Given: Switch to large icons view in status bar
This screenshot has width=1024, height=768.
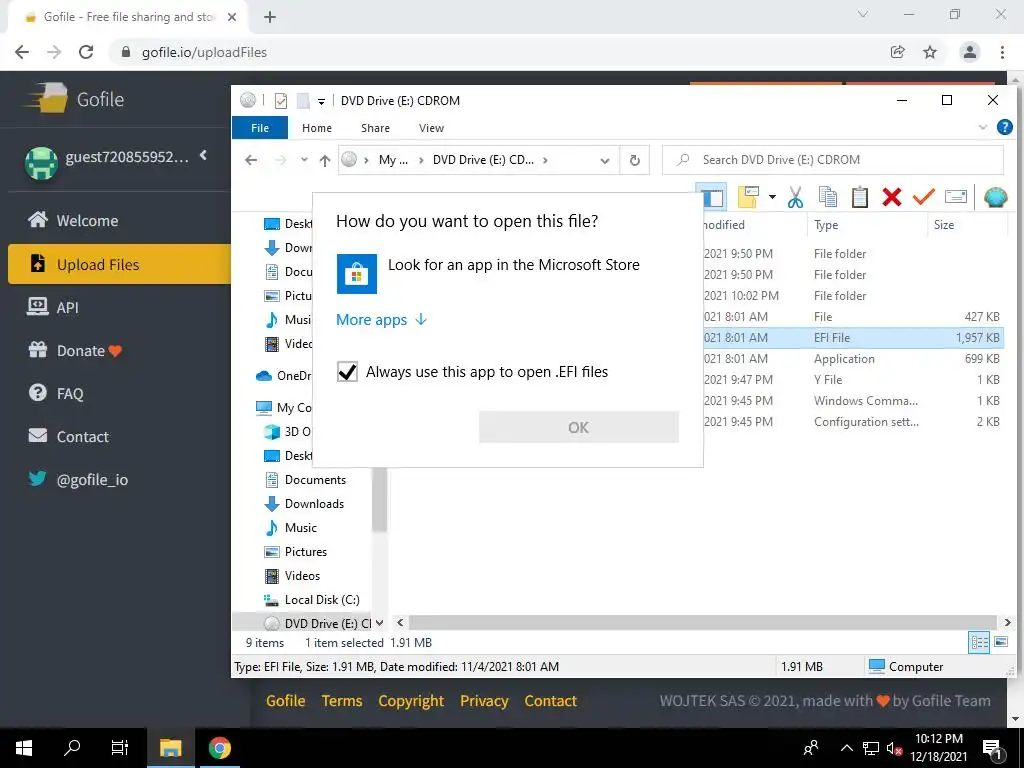Looking at the screenshot, I should (x=1000, y=642).
